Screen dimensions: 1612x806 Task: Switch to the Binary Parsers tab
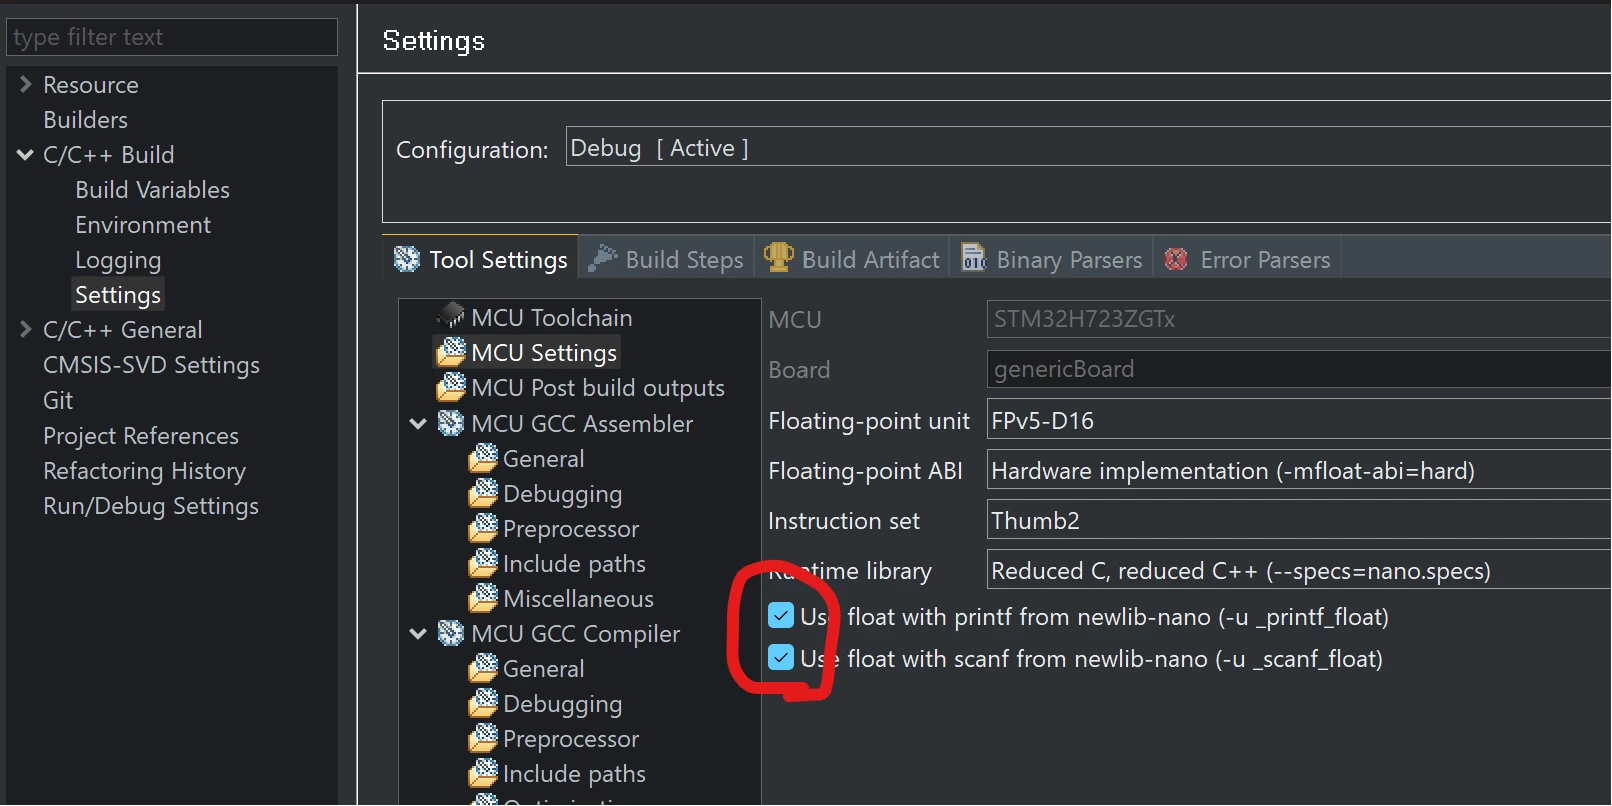coord(1051,259)
